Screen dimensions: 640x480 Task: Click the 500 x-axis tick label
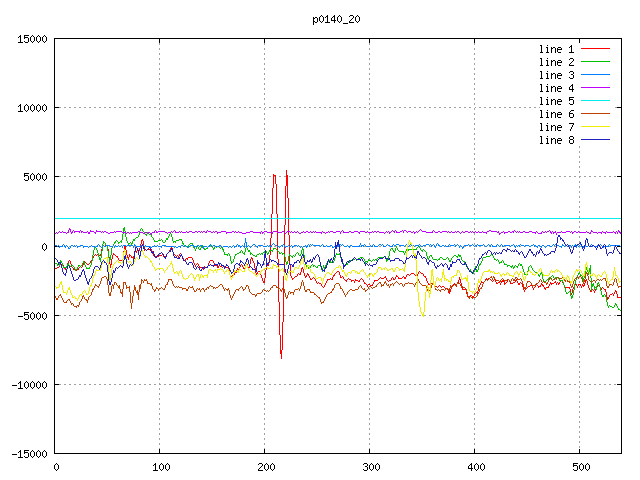coord(580,467)
